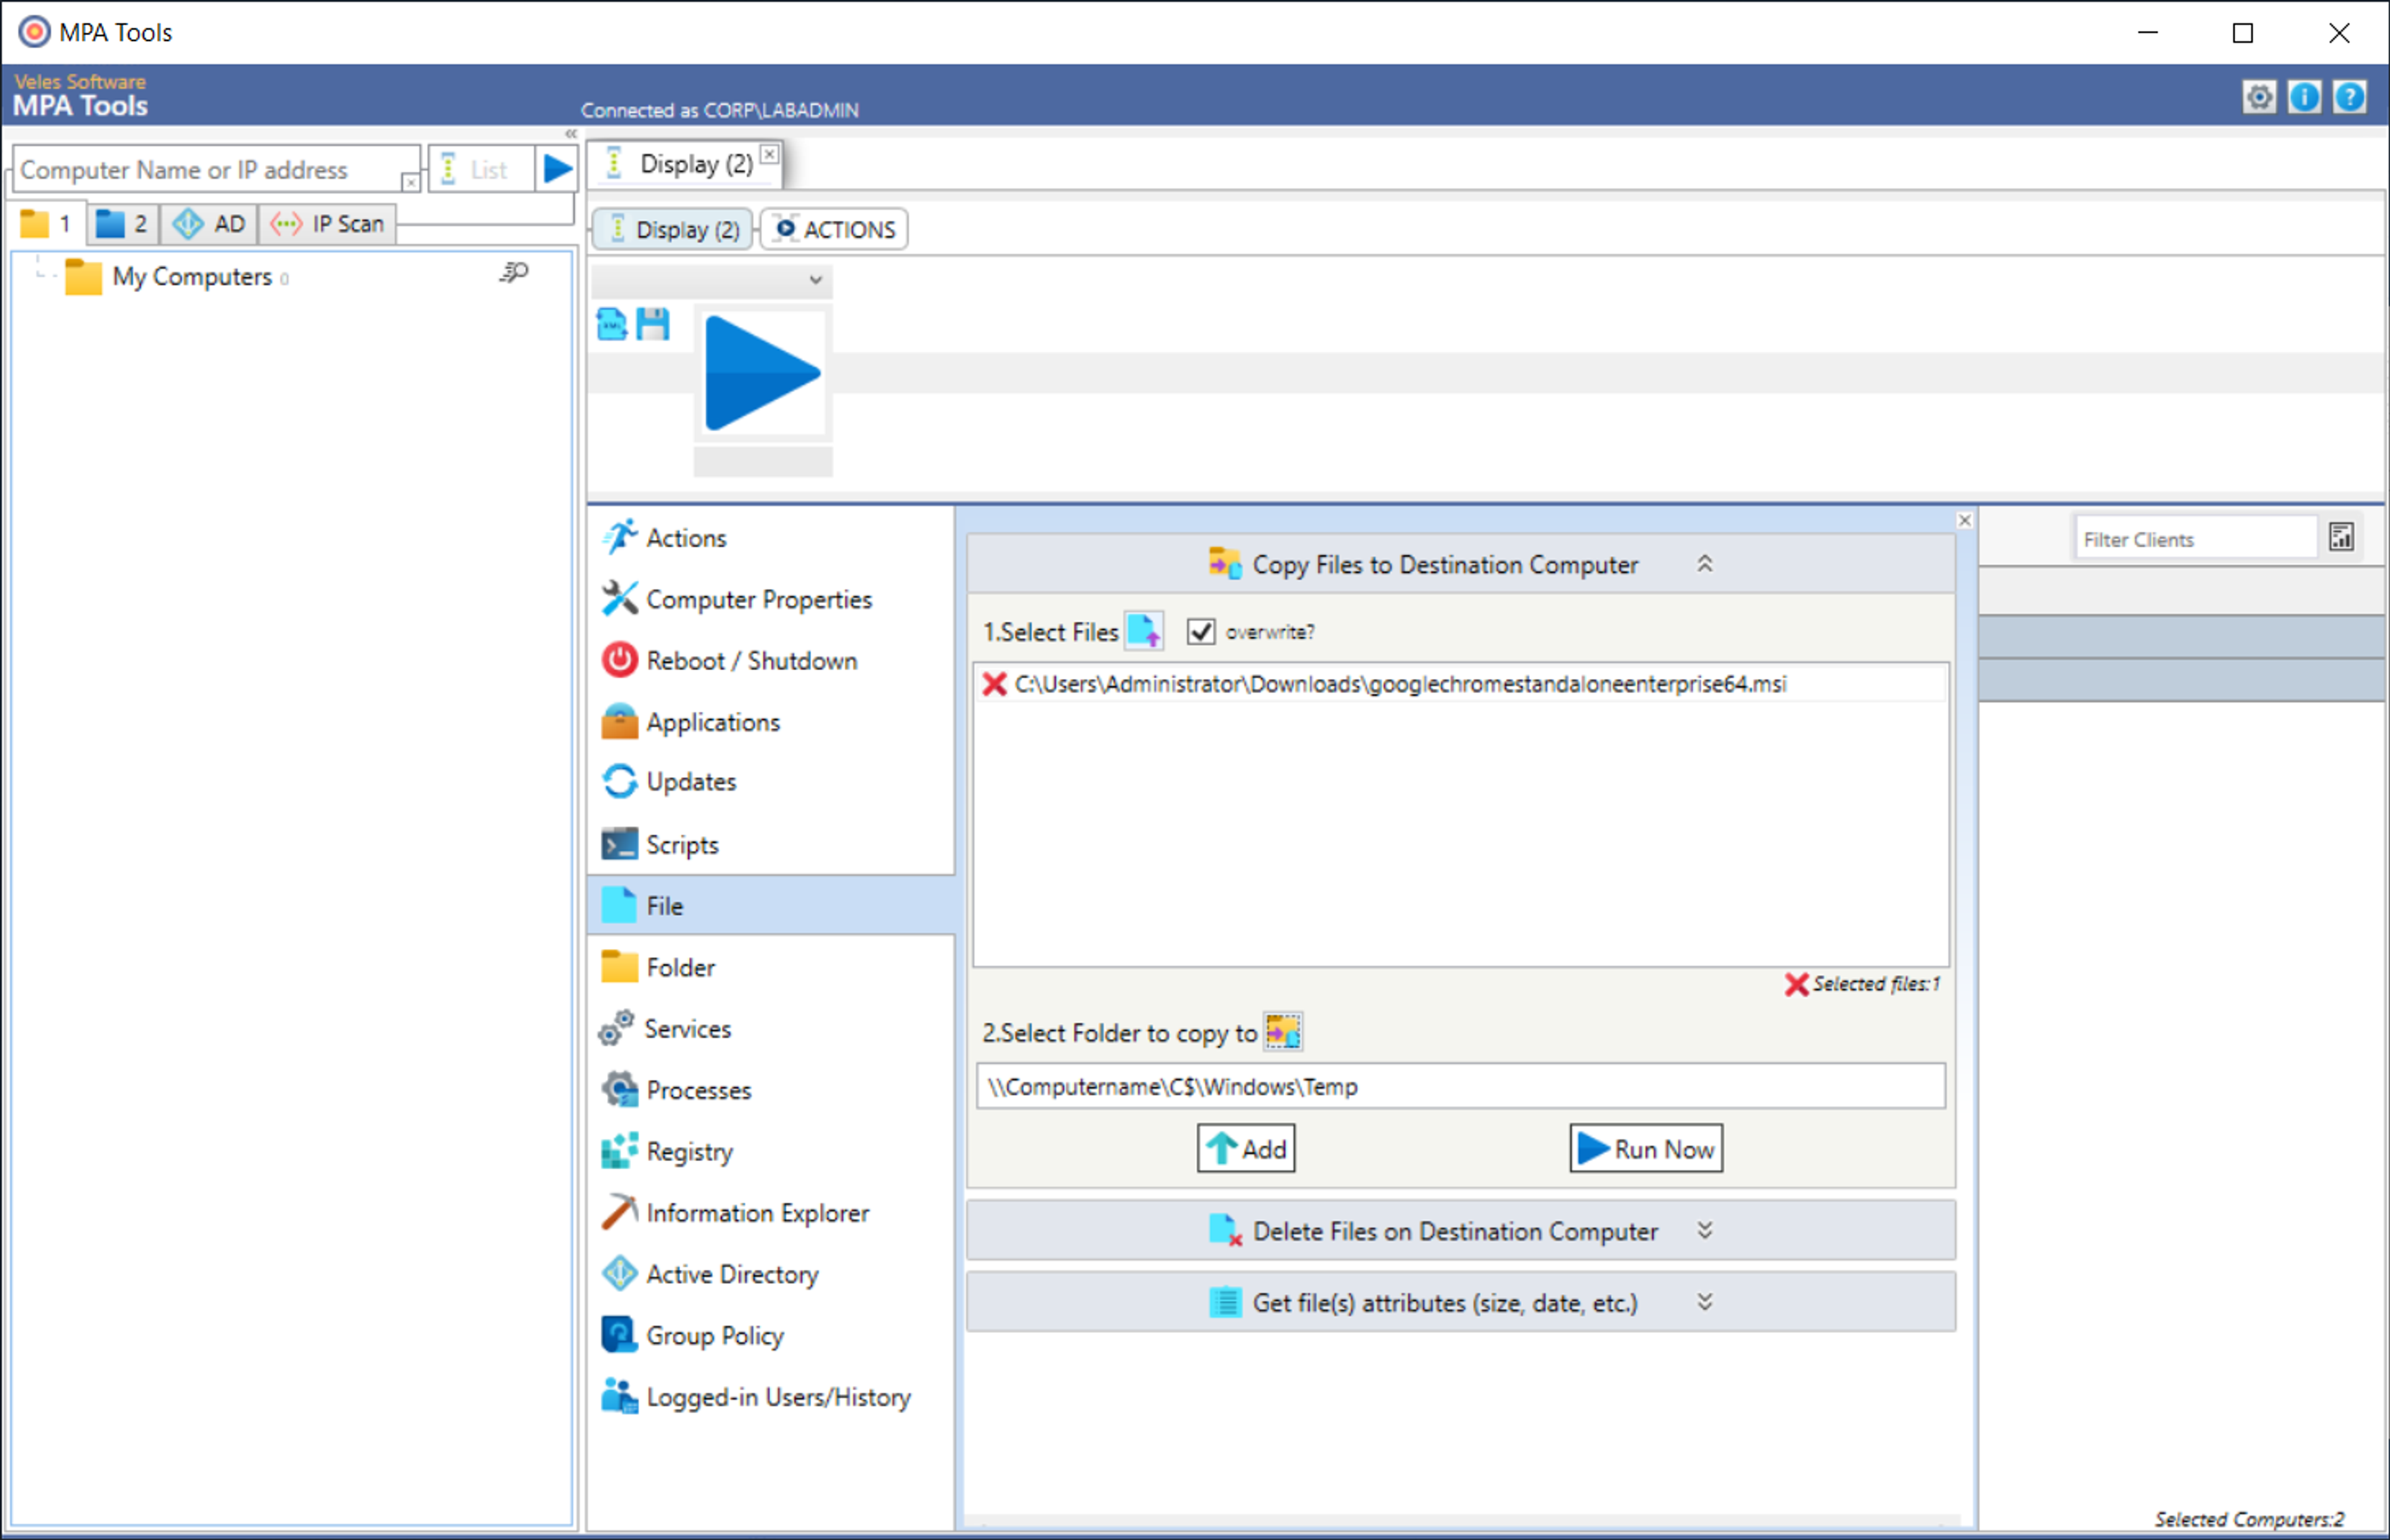Open the empty dropdown above run arrow
This screenshot has width=2390, height=1540.
coord(711,280)
